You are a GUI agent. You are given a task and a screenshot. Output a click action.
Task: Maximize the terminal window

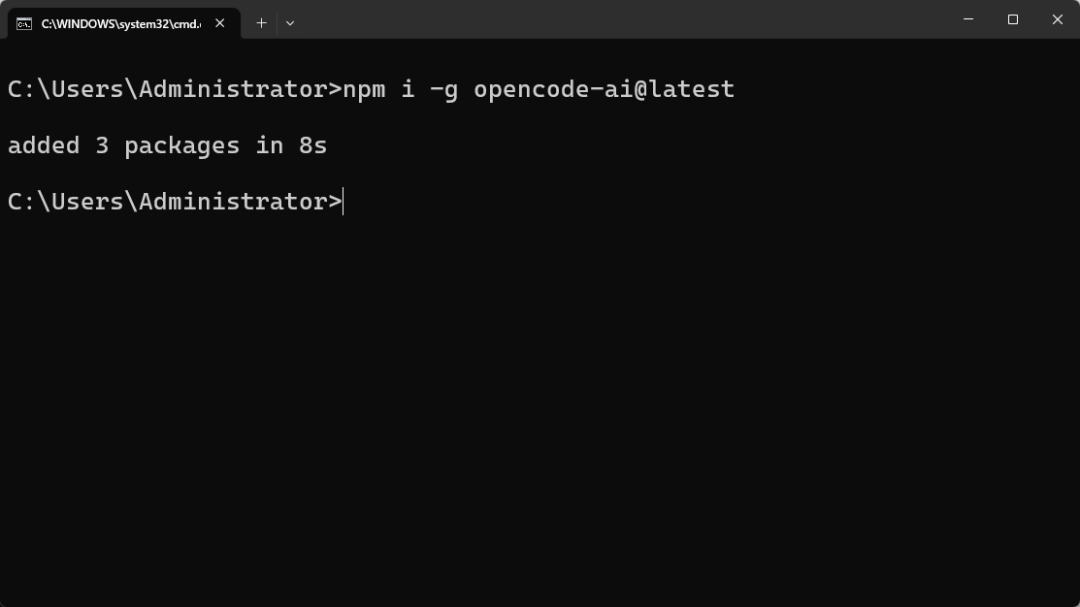[1013, 20]
